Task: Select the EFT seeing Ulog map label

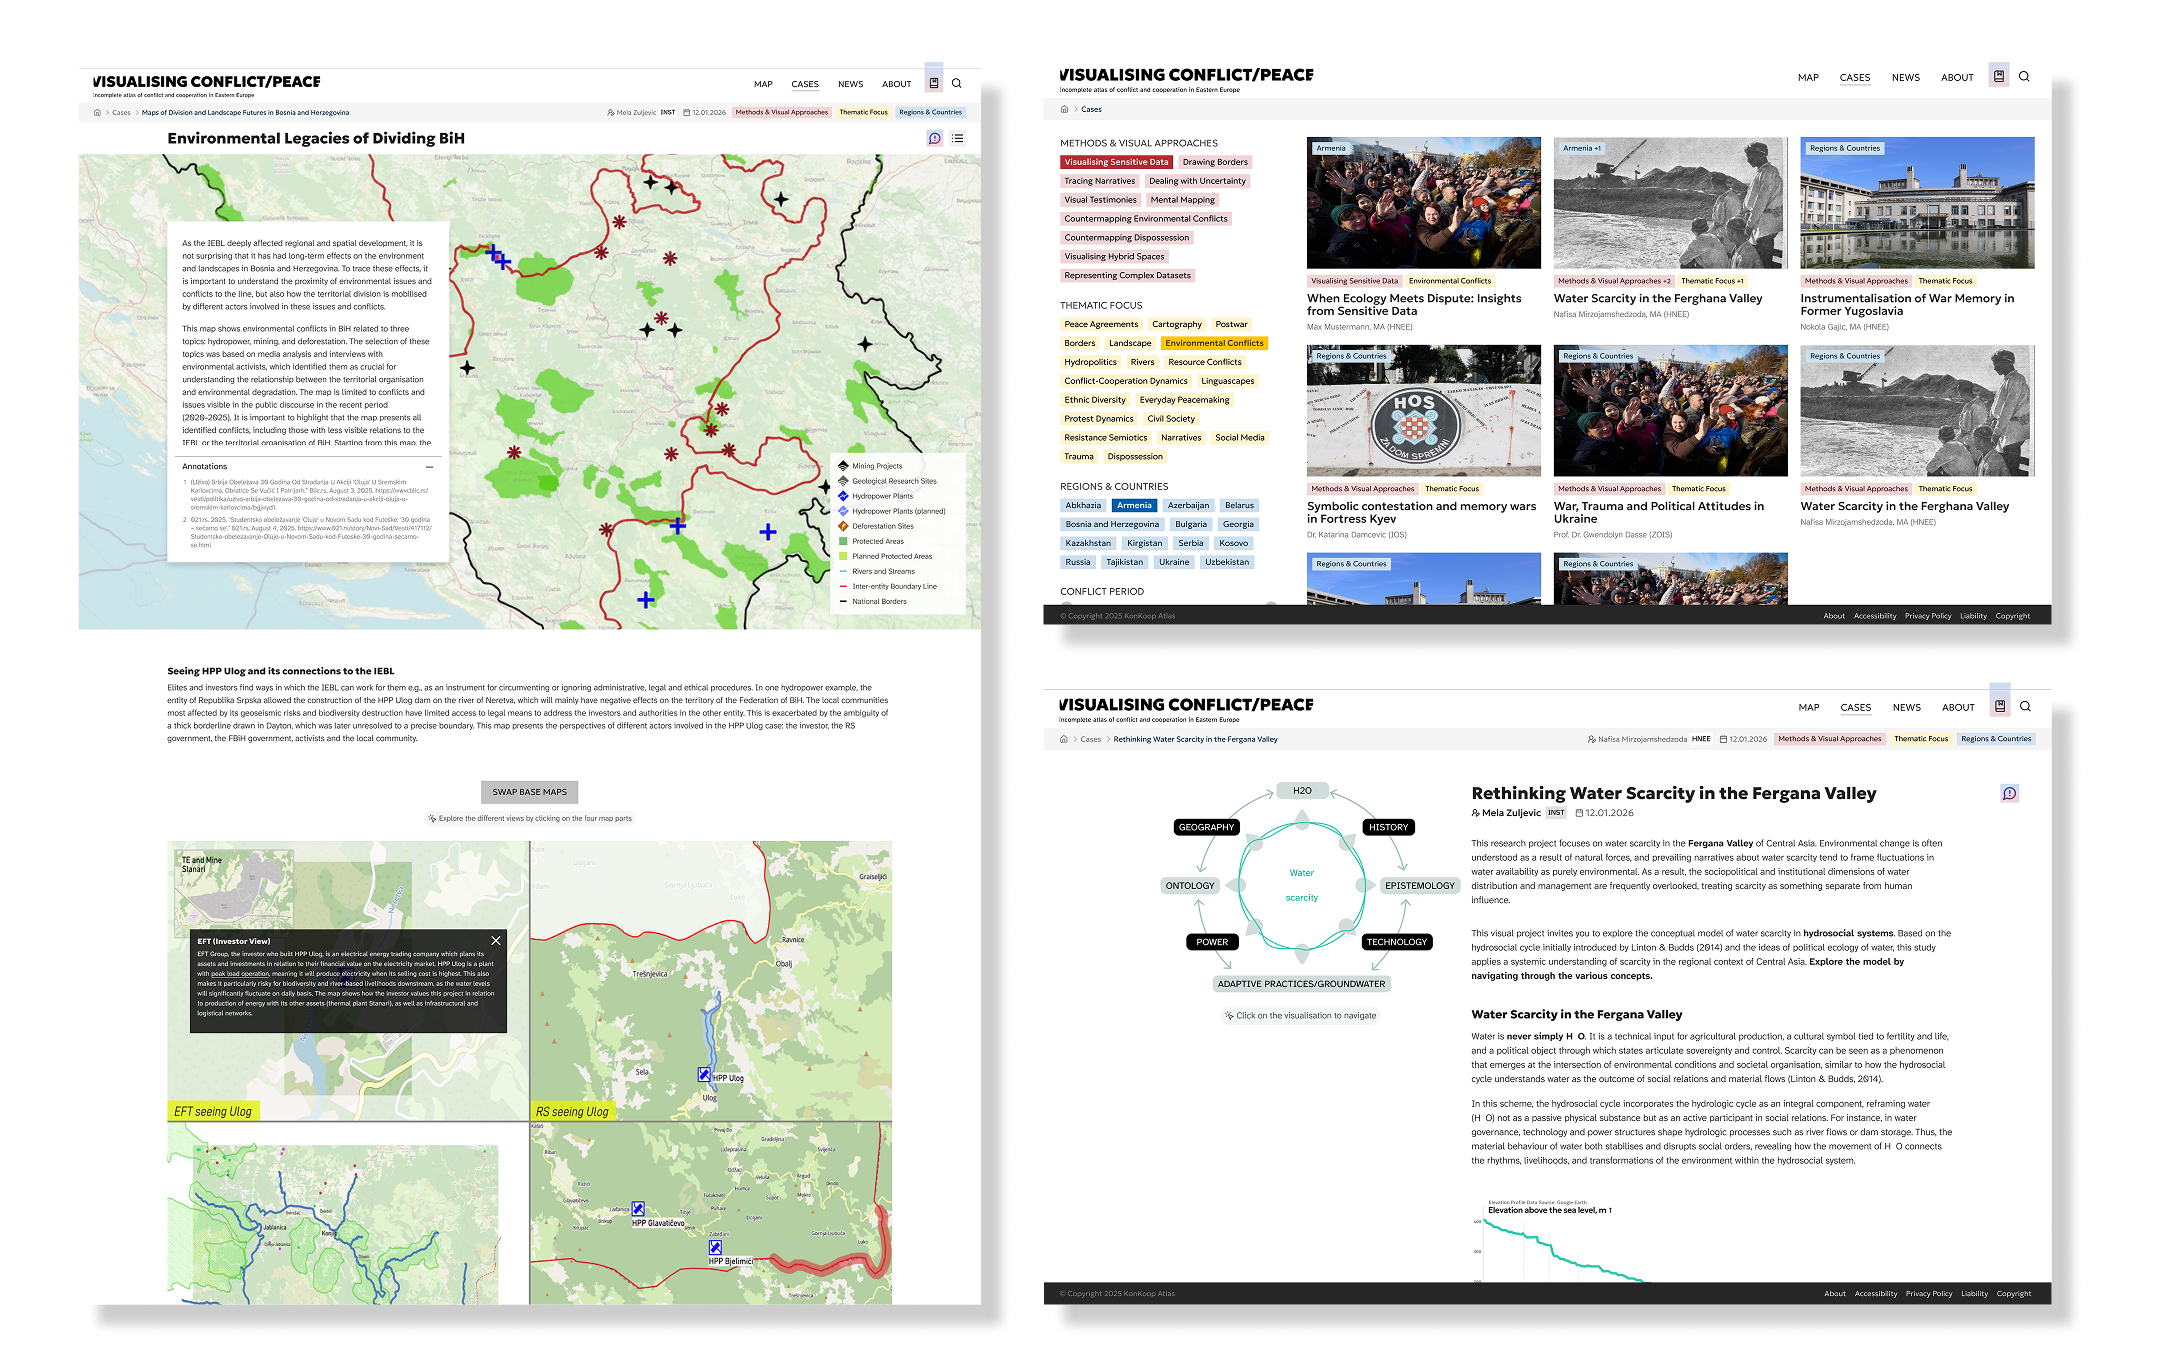Action: tap(213, 1111)
